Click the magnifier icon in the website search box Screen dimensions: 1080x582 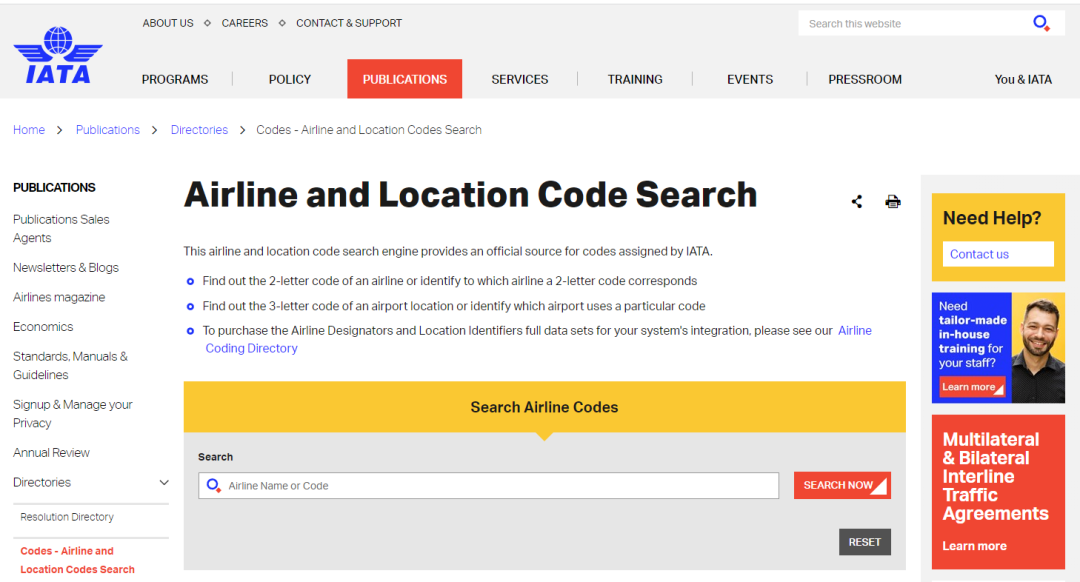(1041, 23)
